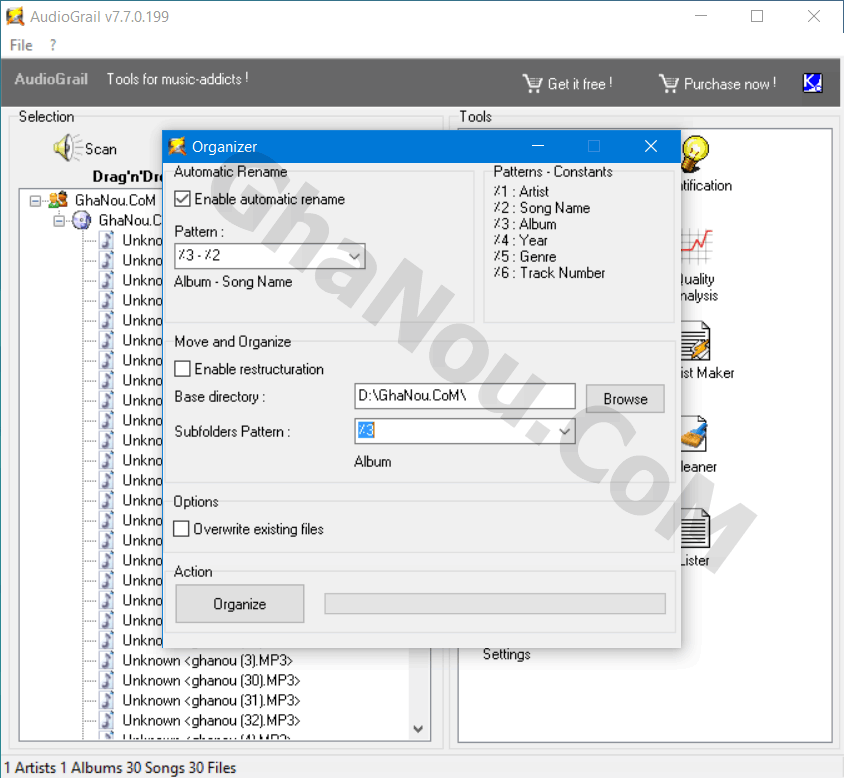844x778 pixels.
Task: Click the %3 : Album pattern constant
Action: tap(525, 224)
